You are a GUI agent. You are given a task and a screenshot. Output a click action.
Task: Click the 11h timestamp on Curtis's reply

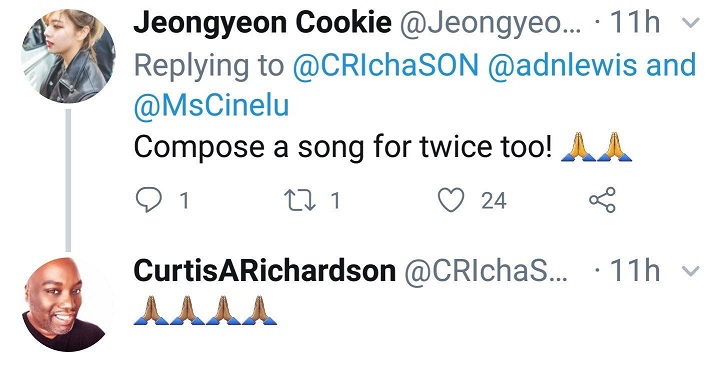coord(635,271)
